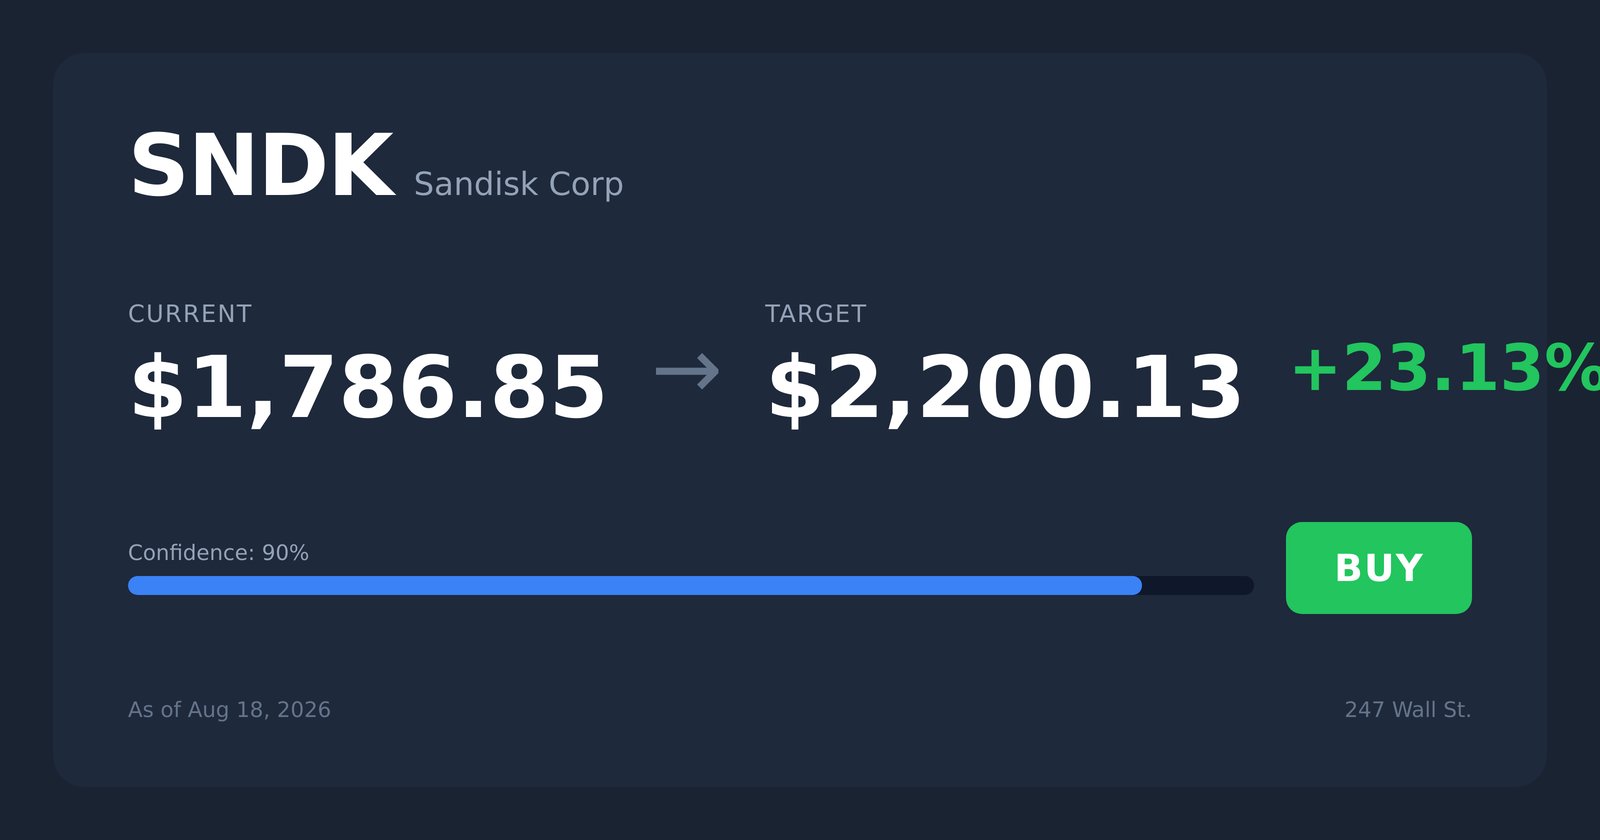Click the Confidence: 90% label
This screenshot has width=1600, height=840.
[218, 553]
